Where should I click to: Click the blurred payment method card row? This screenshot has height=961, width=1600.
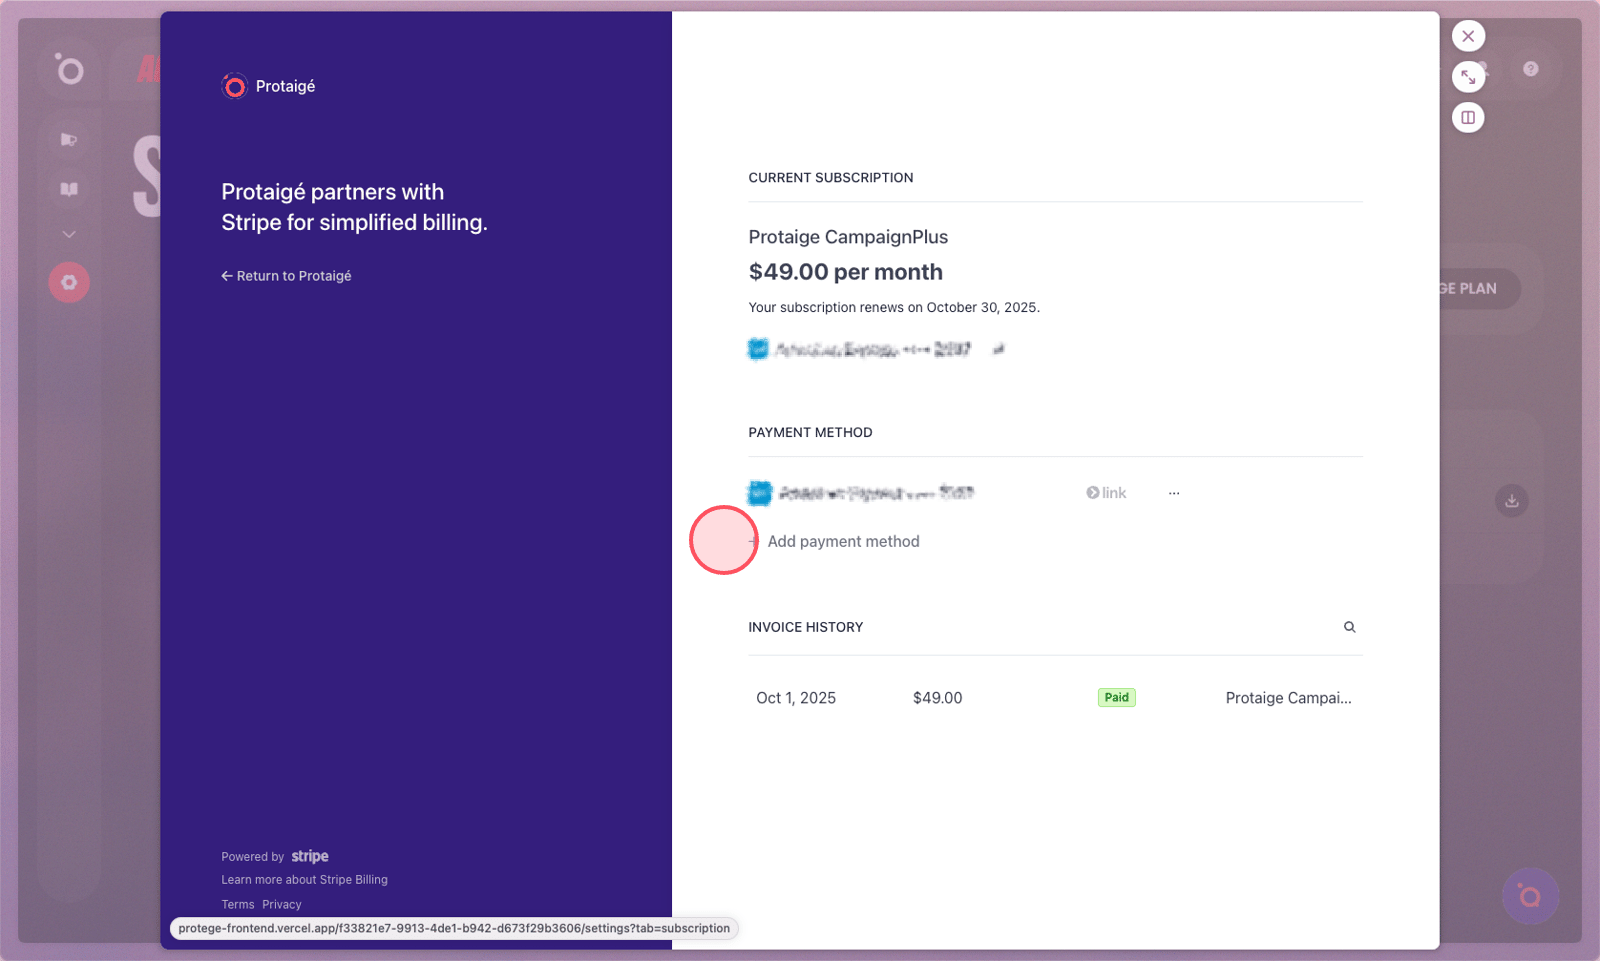point(861,493)
